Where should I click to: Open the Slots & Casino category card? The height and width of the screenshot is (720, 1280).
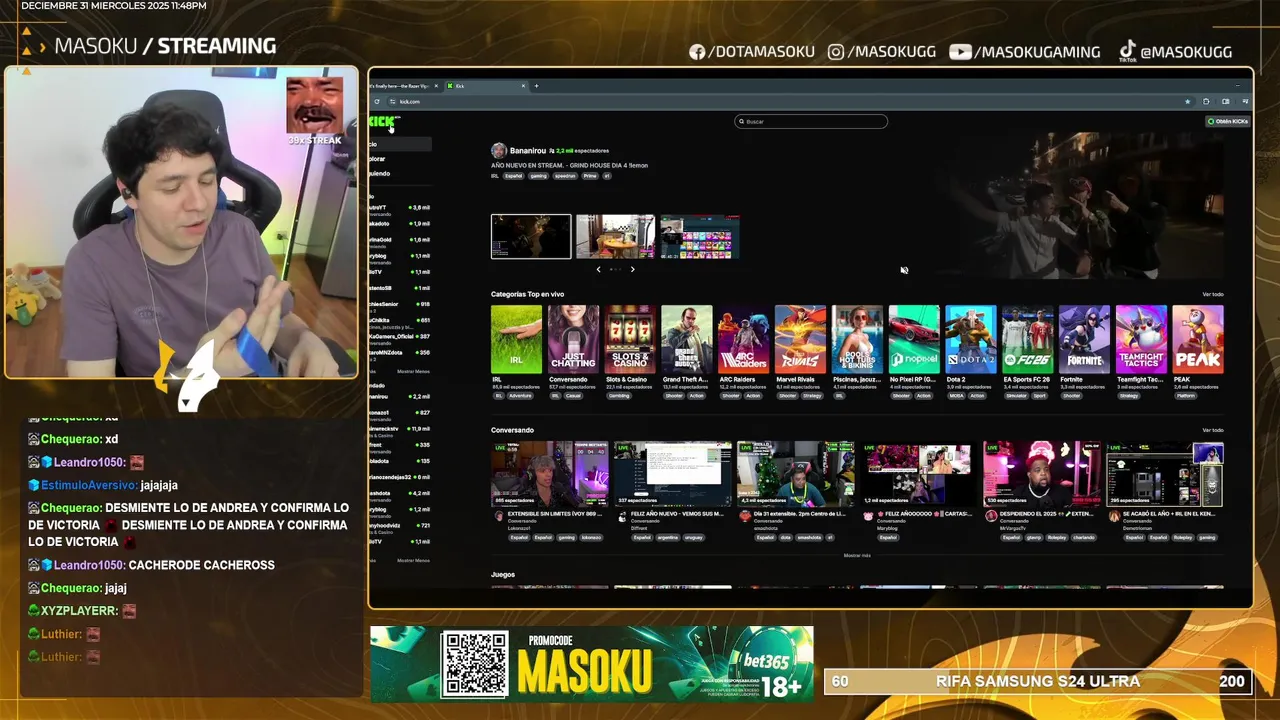pyautogui.click(x=630, y=340)
